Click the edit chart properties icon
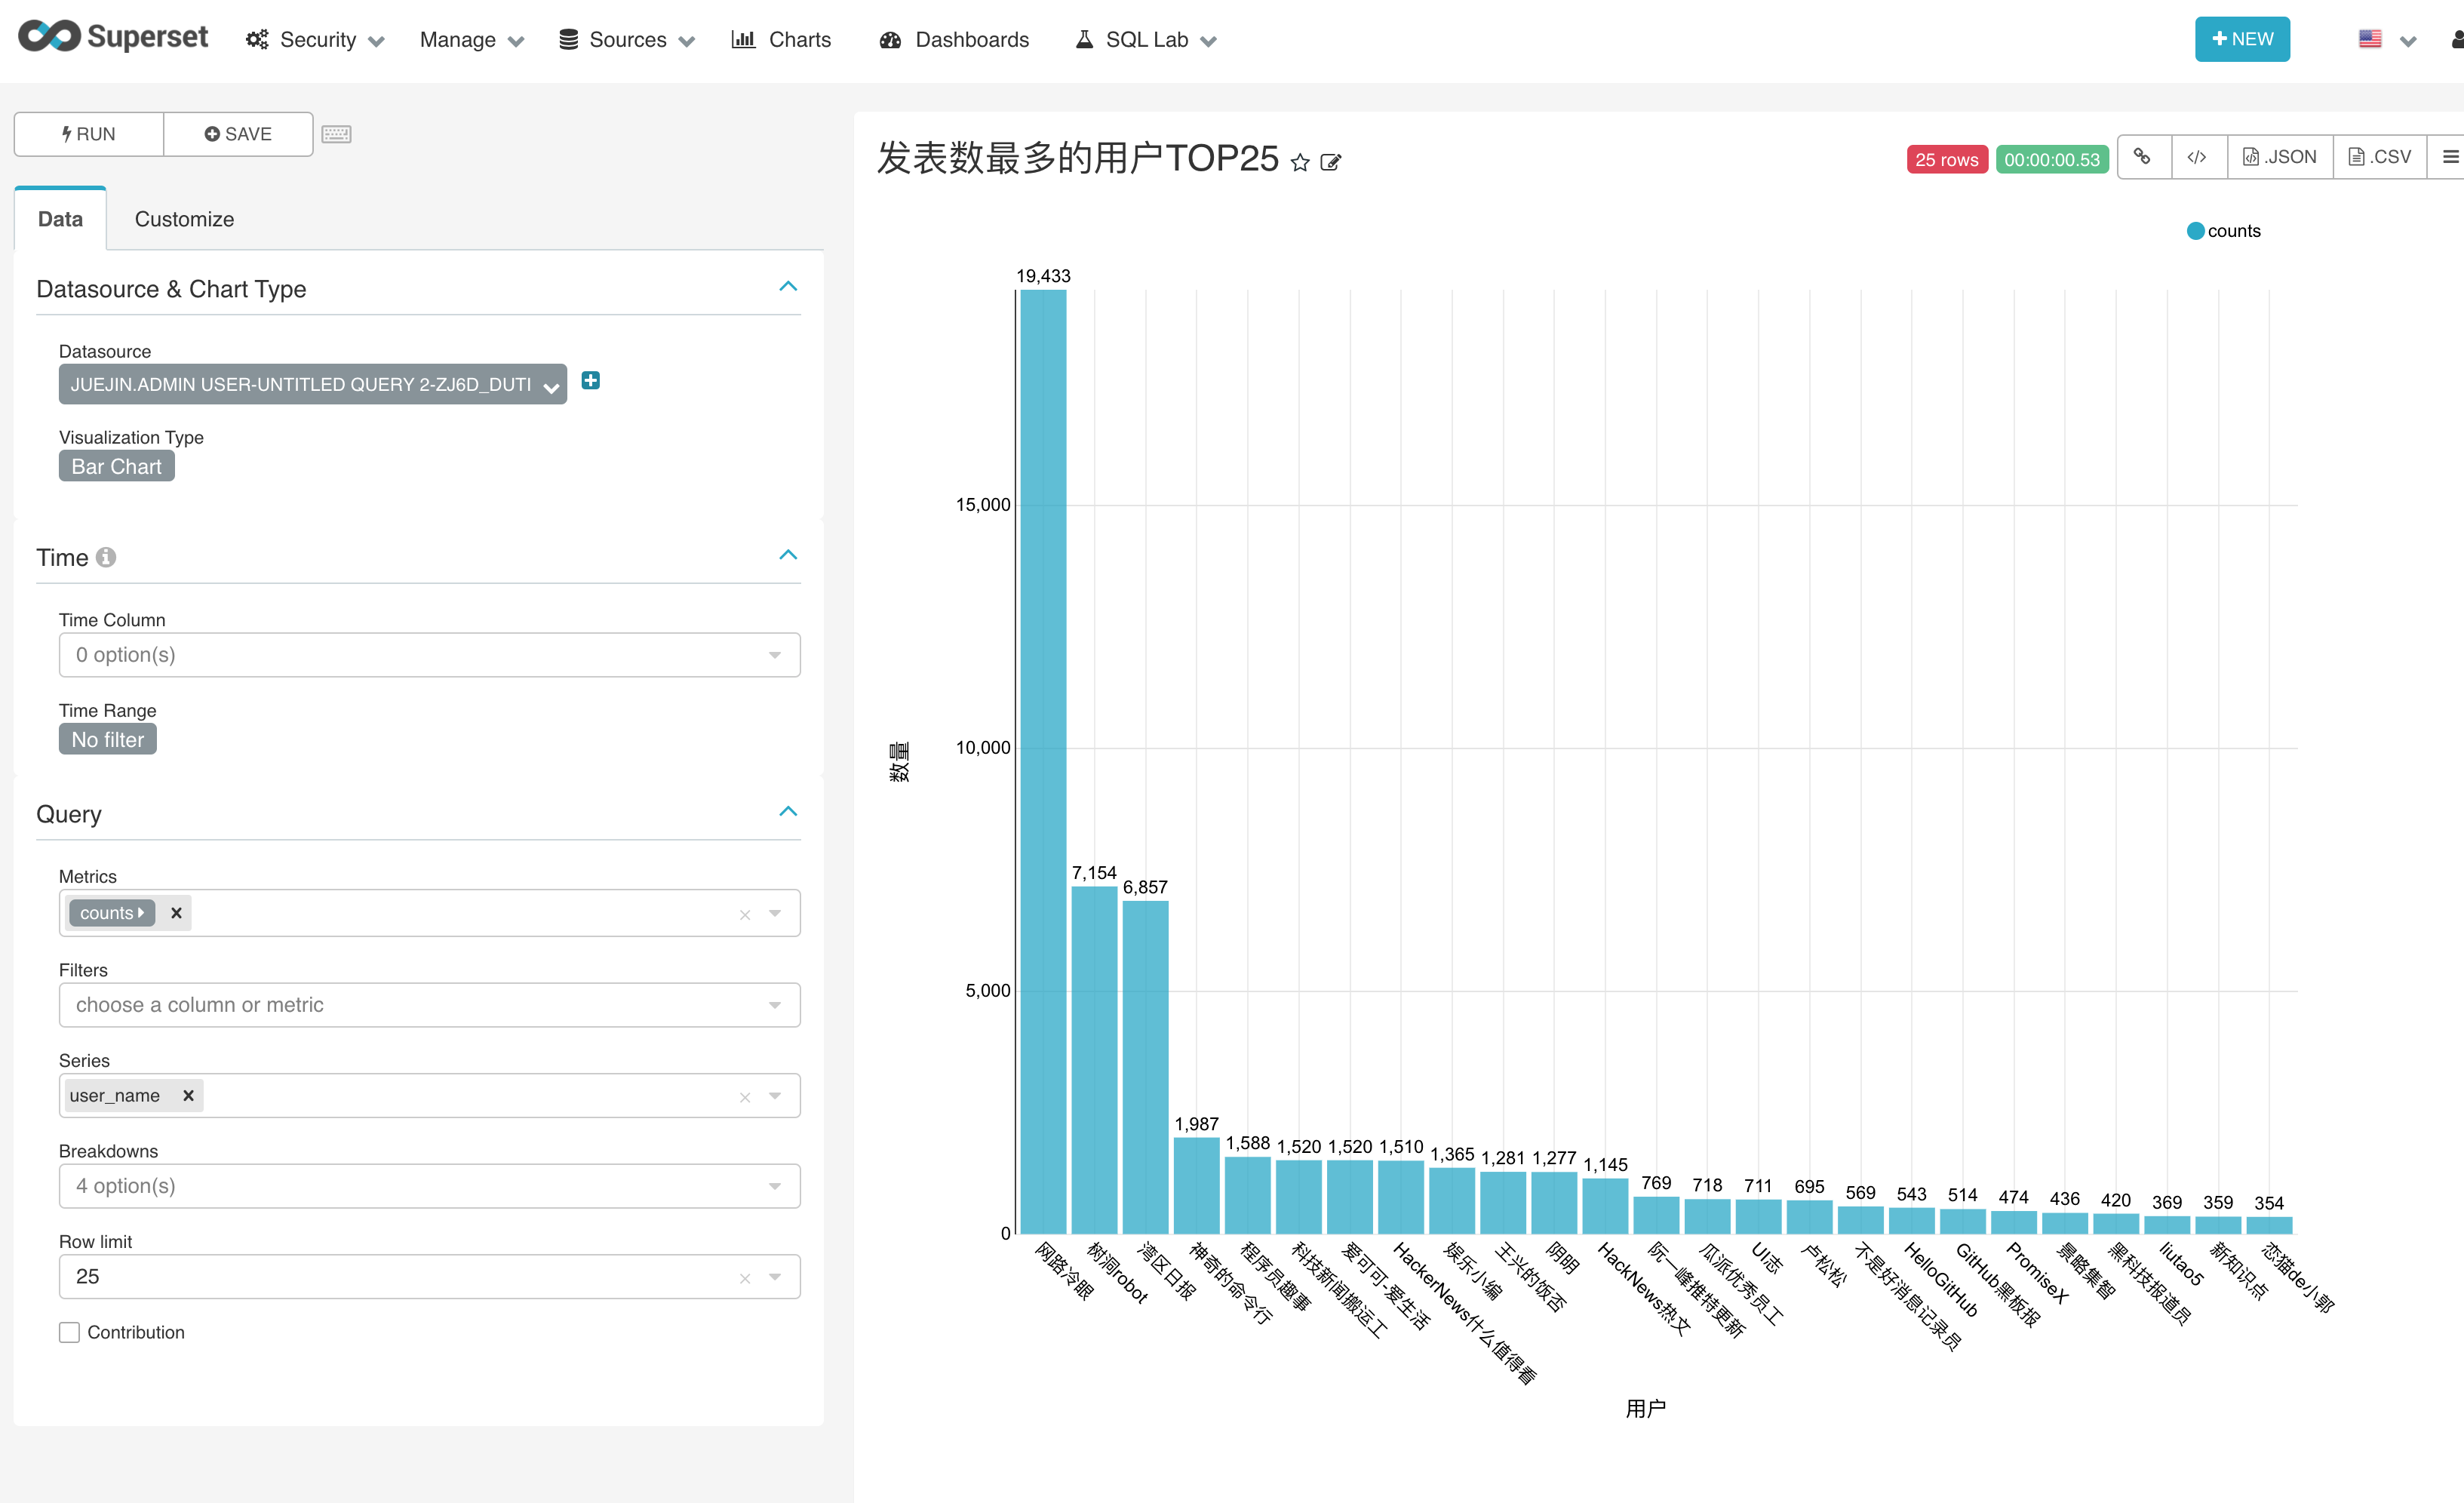Screen dimensions: 2464x1503 click(1330, 162)
